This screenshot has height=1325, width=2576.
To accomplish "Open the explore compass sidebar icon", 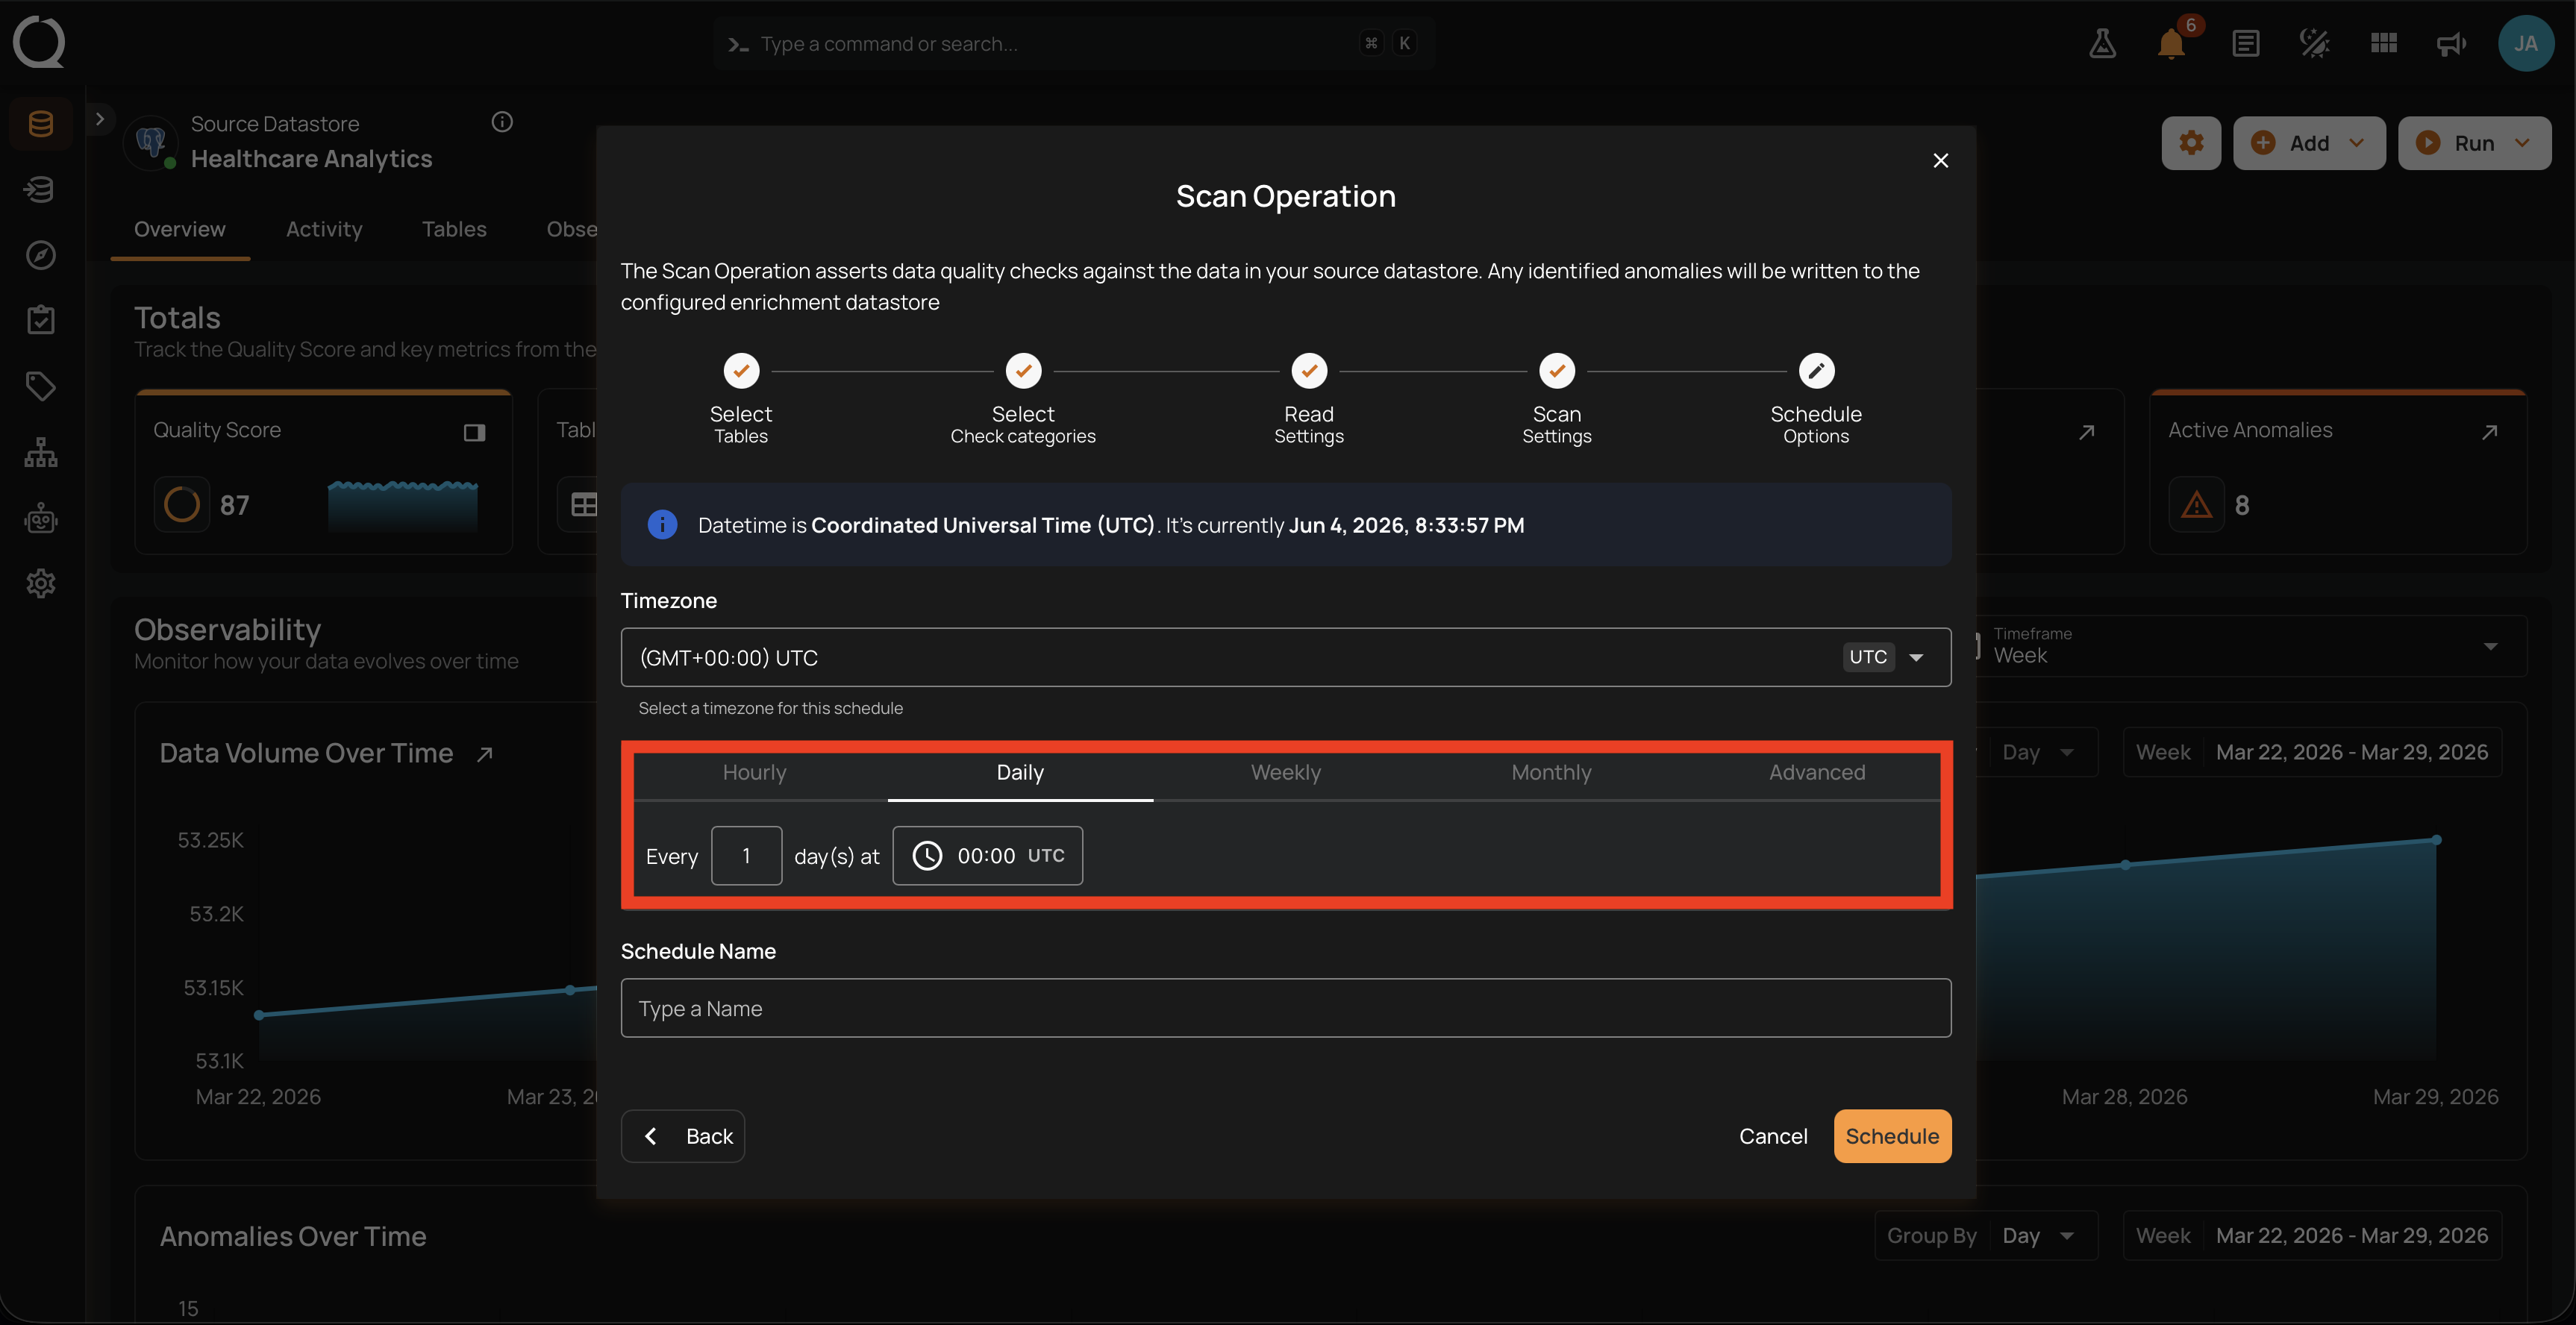I will (x=40, y=255).
